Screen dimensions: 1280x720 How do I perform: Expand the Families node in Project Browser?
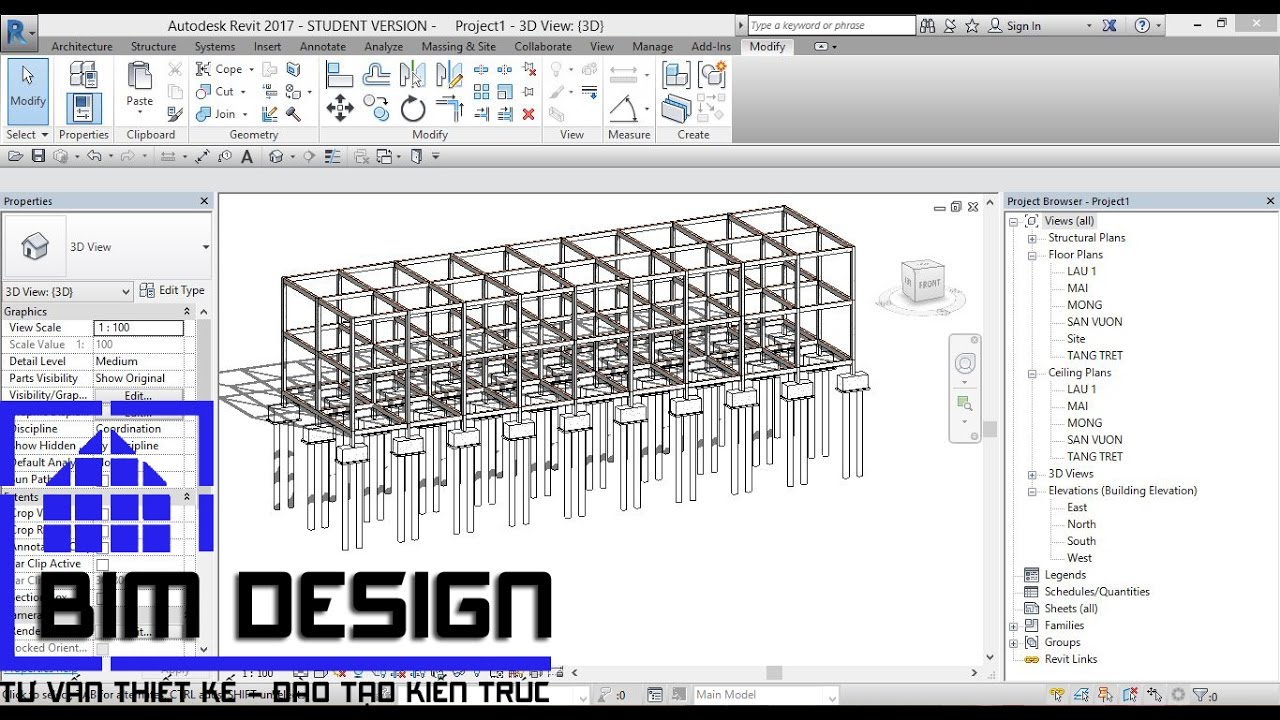(x=1014, y=626)
